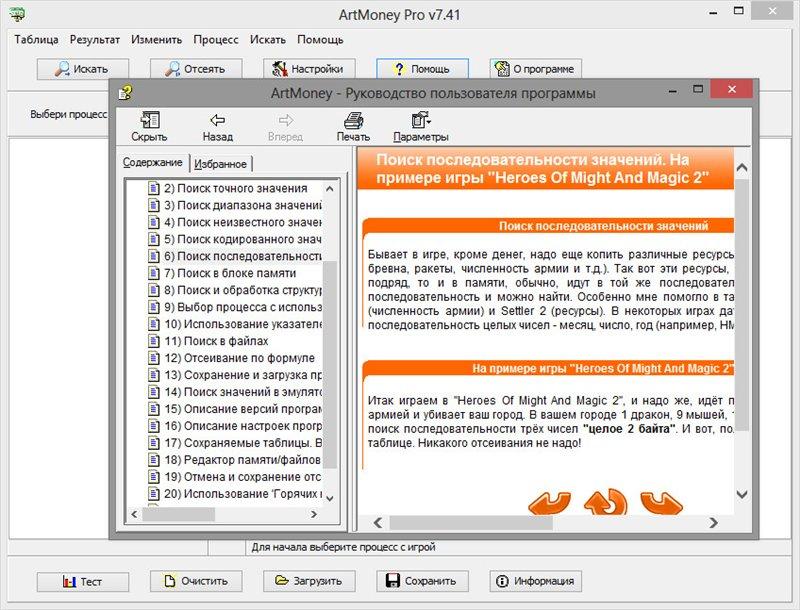Screen dimensions: 800x610
Task: Click the status text Для начала выберите процесс
Action: [343, 547]
